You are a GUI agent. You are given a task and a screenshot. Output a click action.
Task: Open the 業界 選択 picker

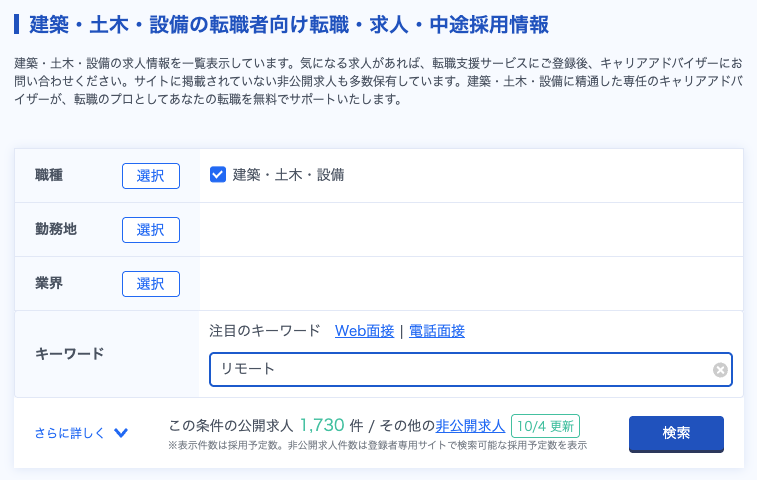(151, 284)
